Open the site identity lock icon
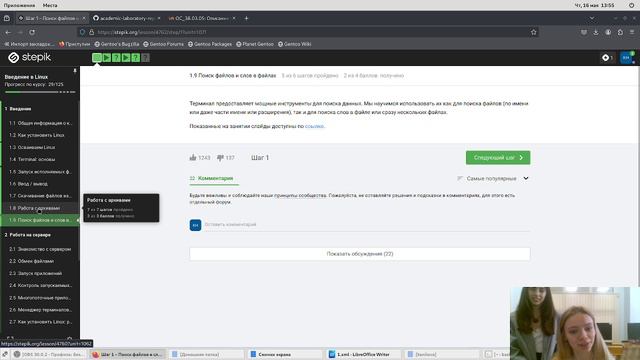The image size is (640, 360). (x=91, y=32)
